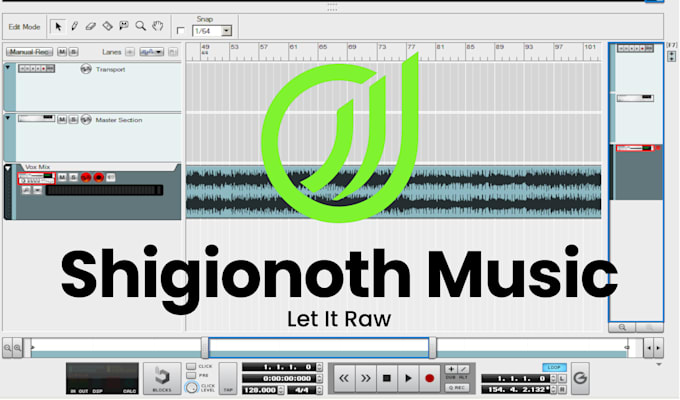Zoom out horizontally with the bottom-left magnifier
Image resolution: width=680 pixels, height=400 pixels.
(x=8, y=348)
